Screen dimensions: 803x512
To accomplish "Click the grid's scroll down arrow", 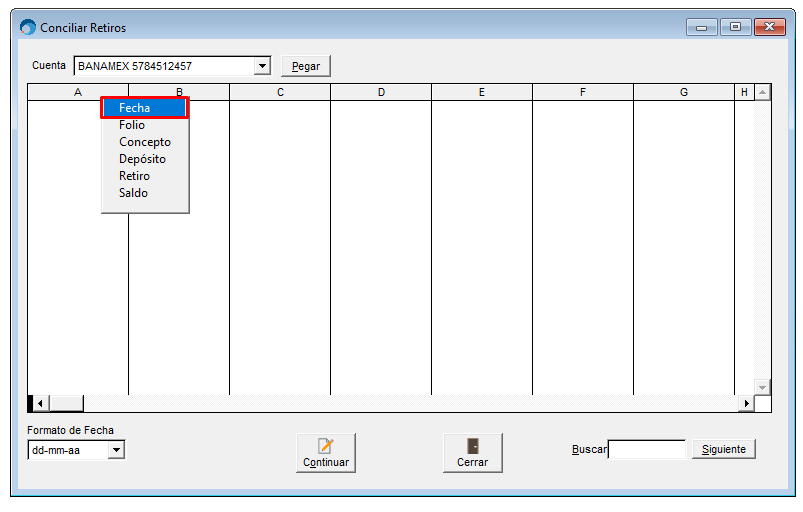I will point(763,388).
